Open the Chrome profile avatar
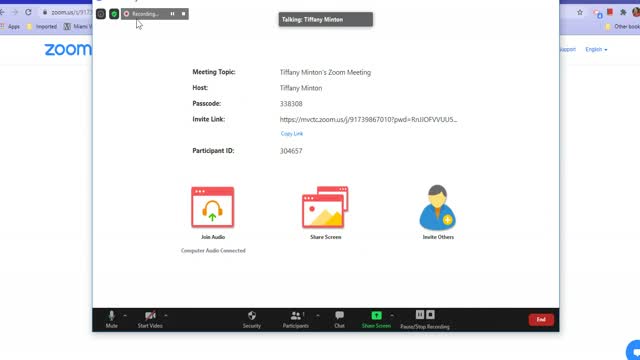The height and width of the screenshot is (360, 640). (636, 12)
